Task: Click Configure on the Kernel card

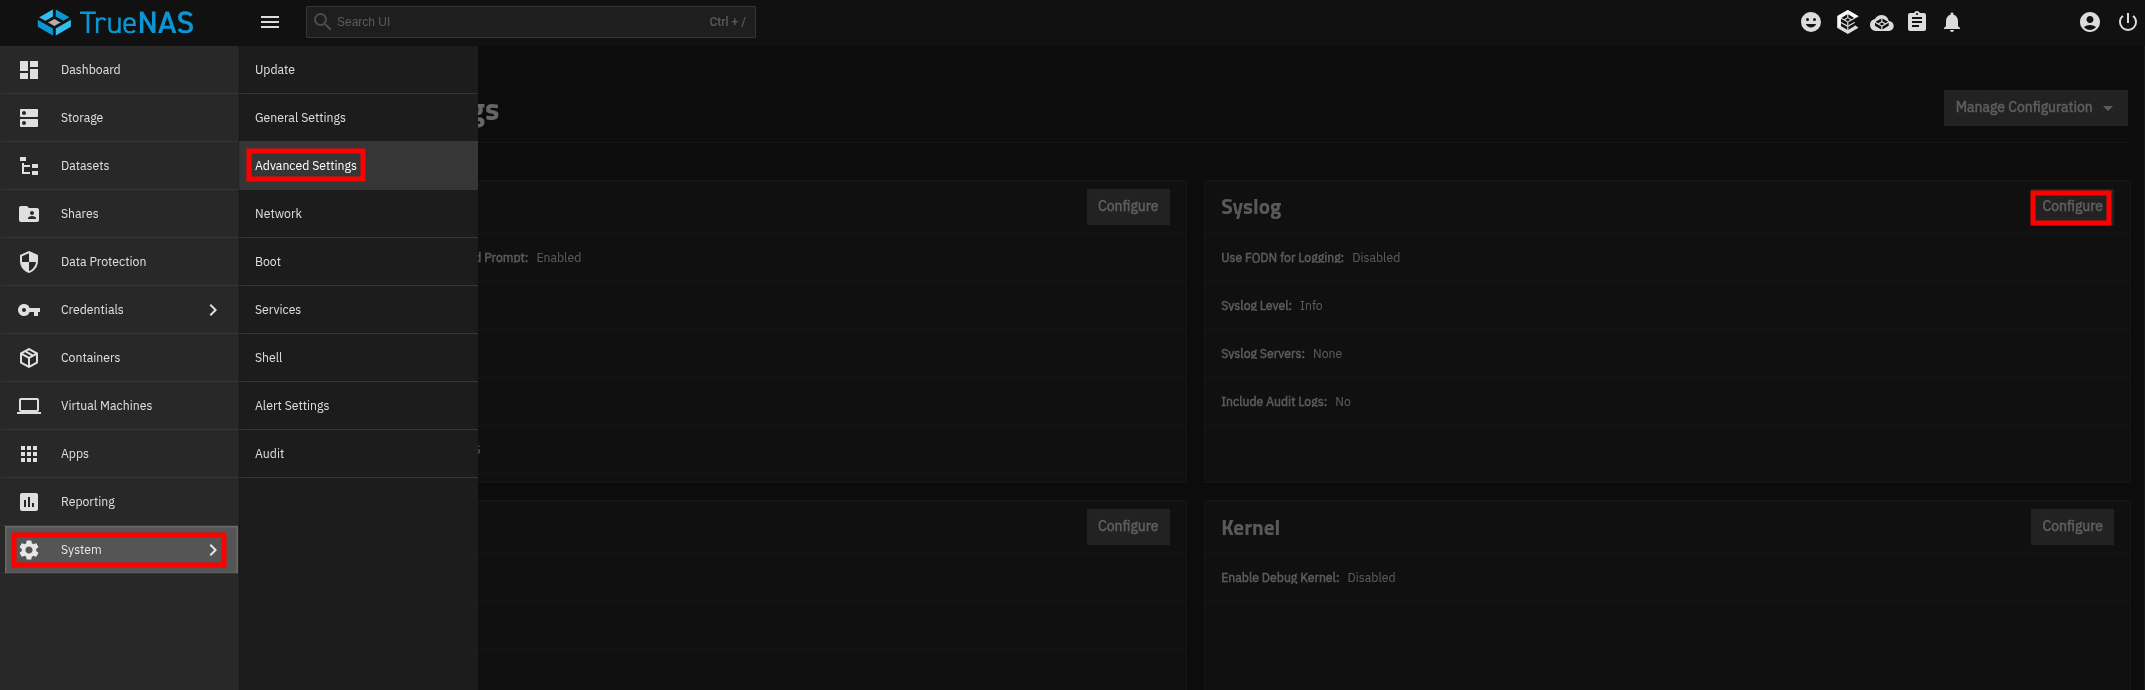Action: 2072,527
